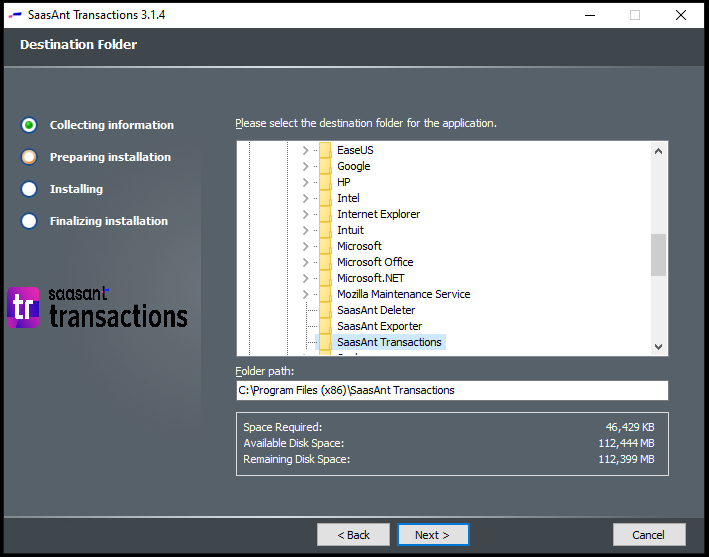This screenshot has height=557, width=709.
Task: Select the Internet Explorer folder name
Action: click(378, 214)
